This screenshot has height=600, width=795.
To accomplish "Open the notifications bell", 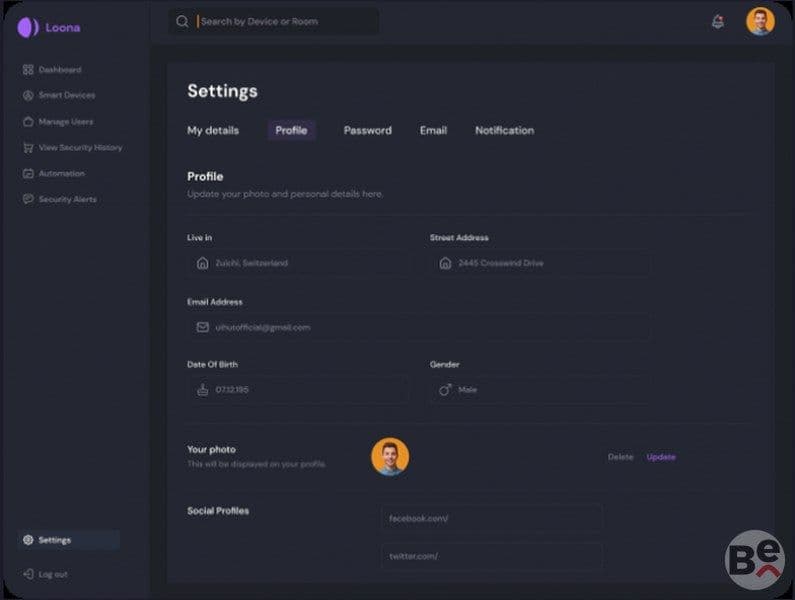I will point(718,21).
